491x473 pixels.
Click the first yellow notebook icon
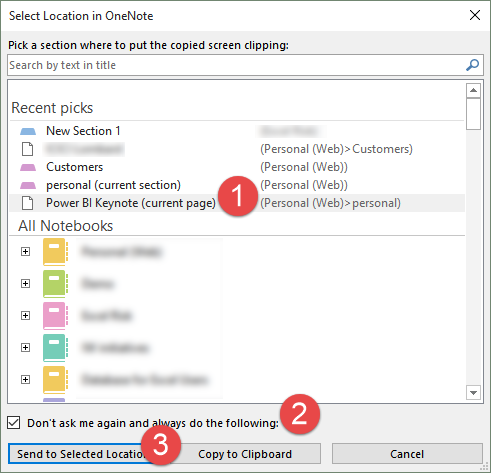(x=55, y=252)
